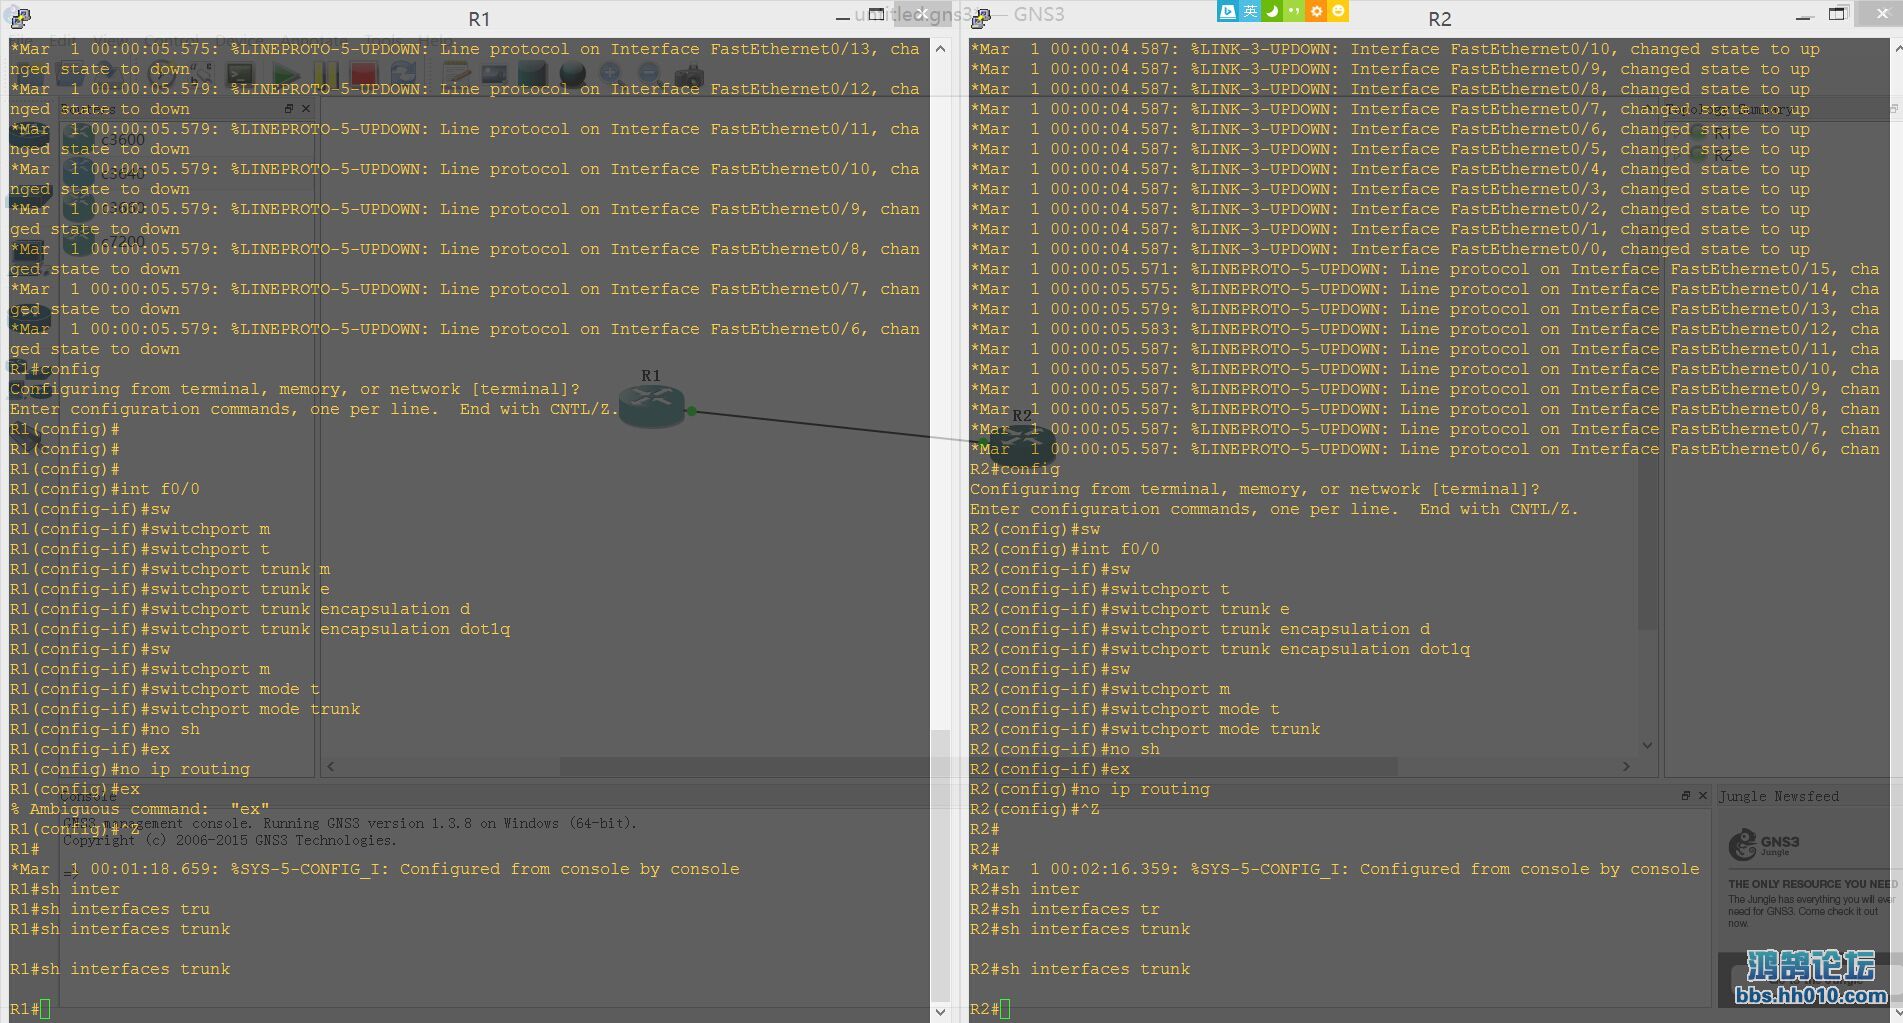Select the Draw rectangle tool
Image resolution: width=1903 pixels, height=1023 pixels.
click(x=532, y=74)
